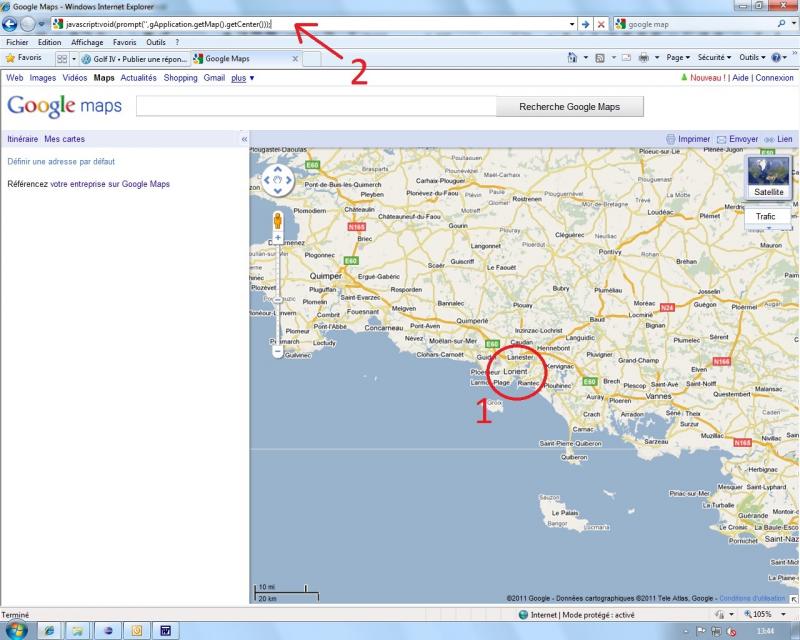
Task: Click the Recherche Google Maps button
Action: coord(569,107)
